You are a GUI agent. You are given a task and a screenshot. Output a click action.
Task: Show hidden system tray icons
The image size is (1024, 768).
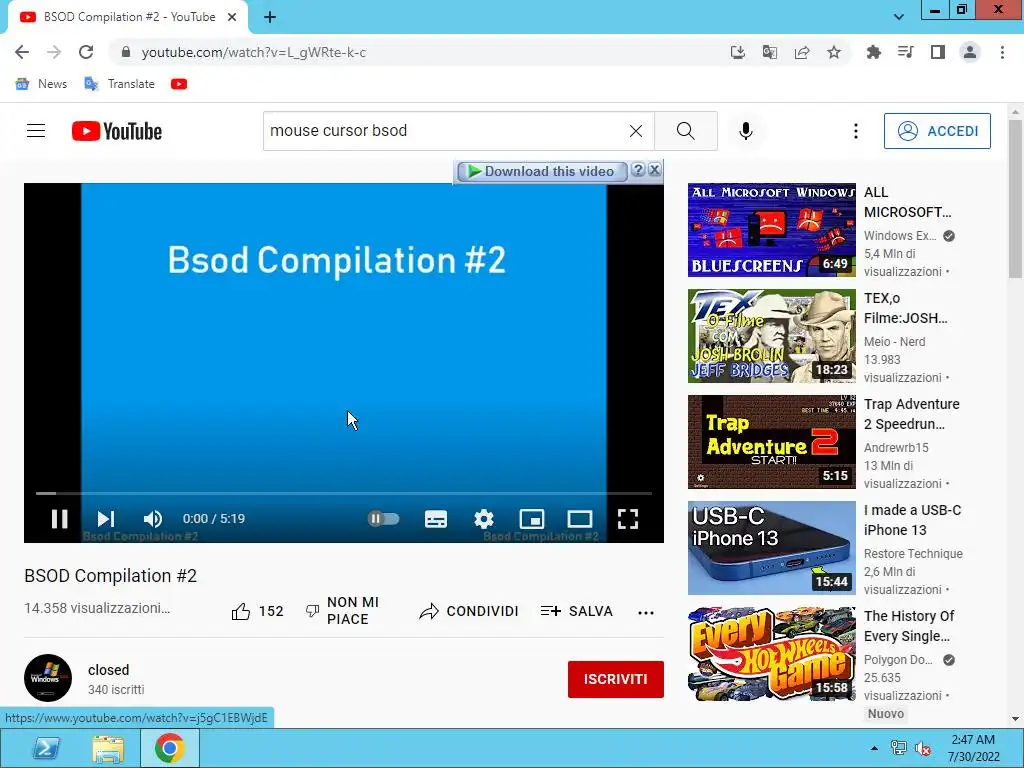(874, 748)
